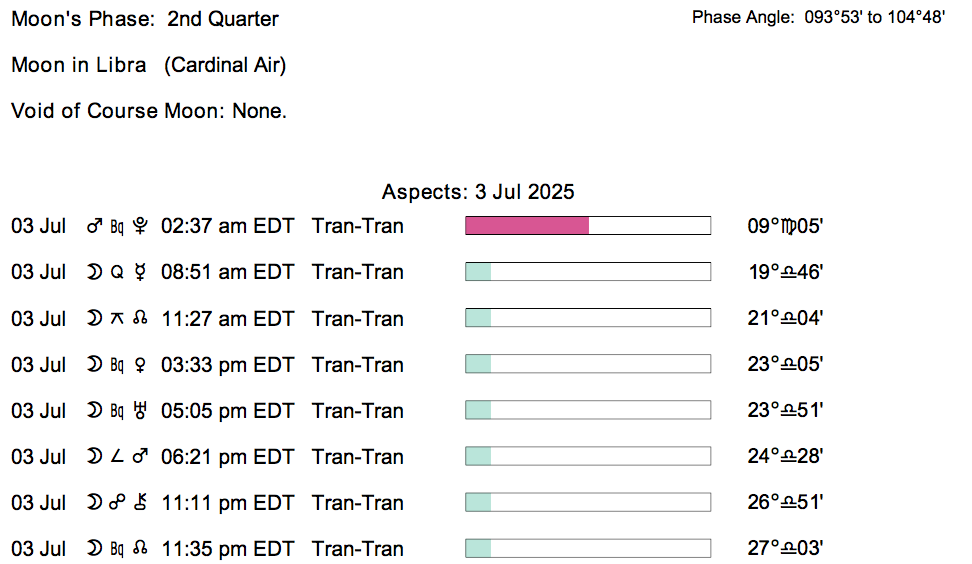972x564 pixels.
Task: Click the "Aspects: 3 Jul 2025" heading
Action: pos(478,191)
